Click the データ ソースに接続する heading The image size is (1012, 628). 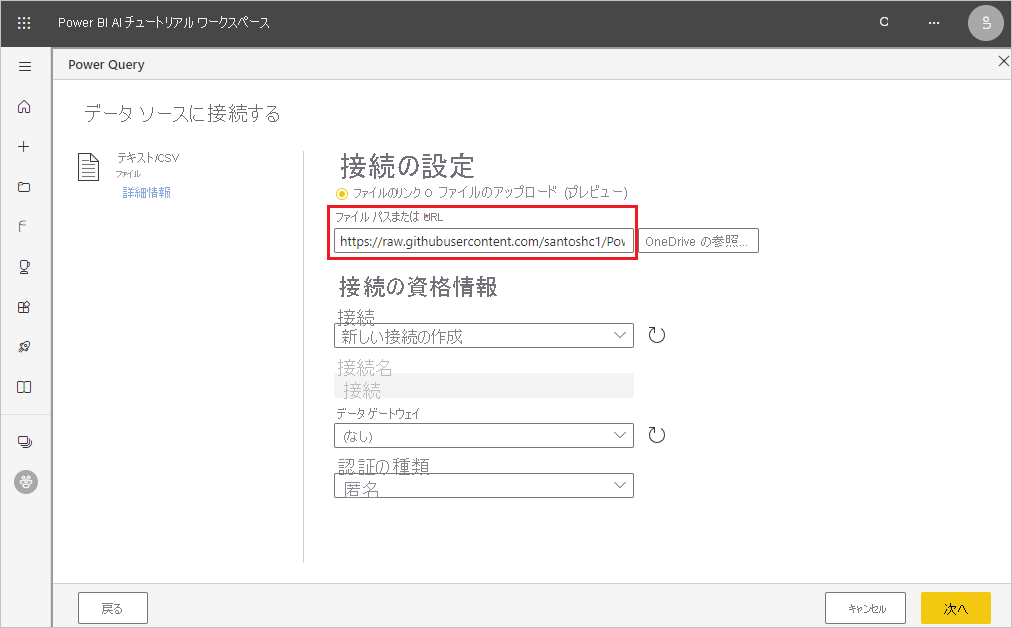click(x=183, y=114)
